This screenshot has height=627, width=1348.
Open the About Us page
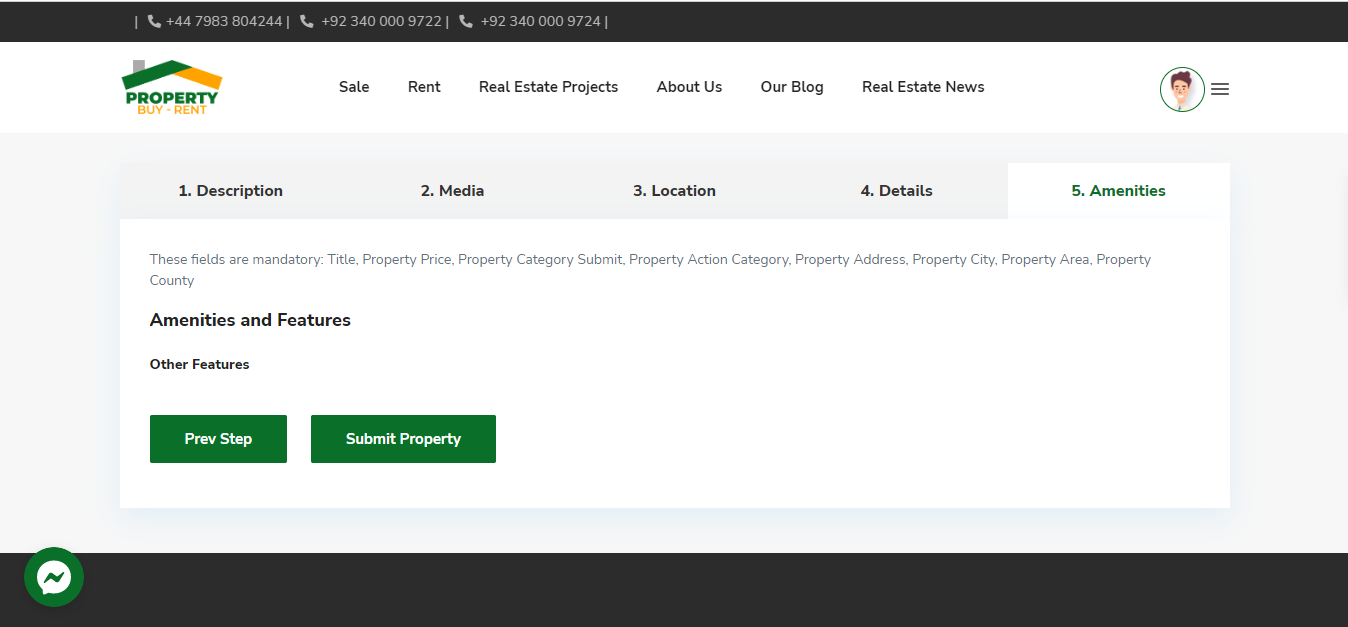click(x=689, y=87)
